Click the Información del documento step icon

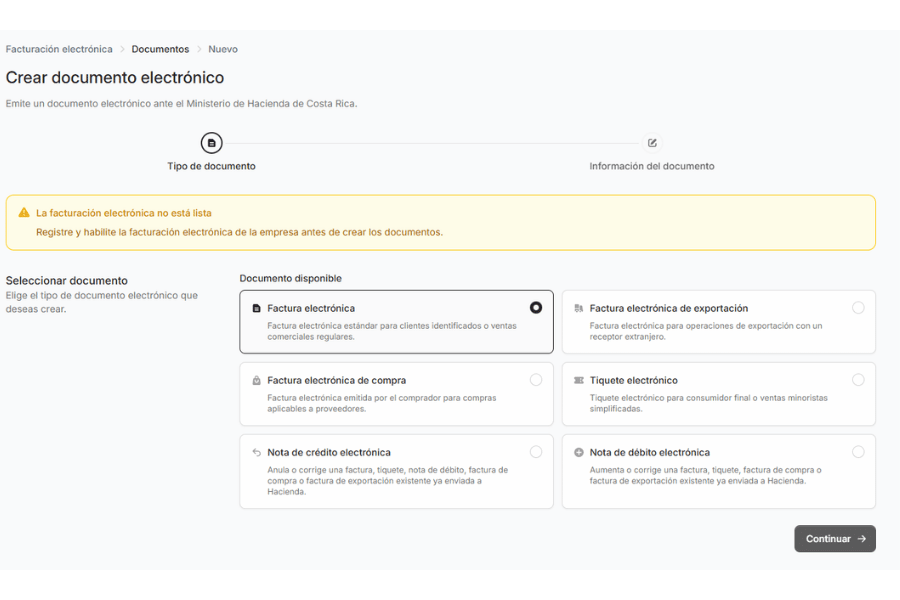click(652, 143)
